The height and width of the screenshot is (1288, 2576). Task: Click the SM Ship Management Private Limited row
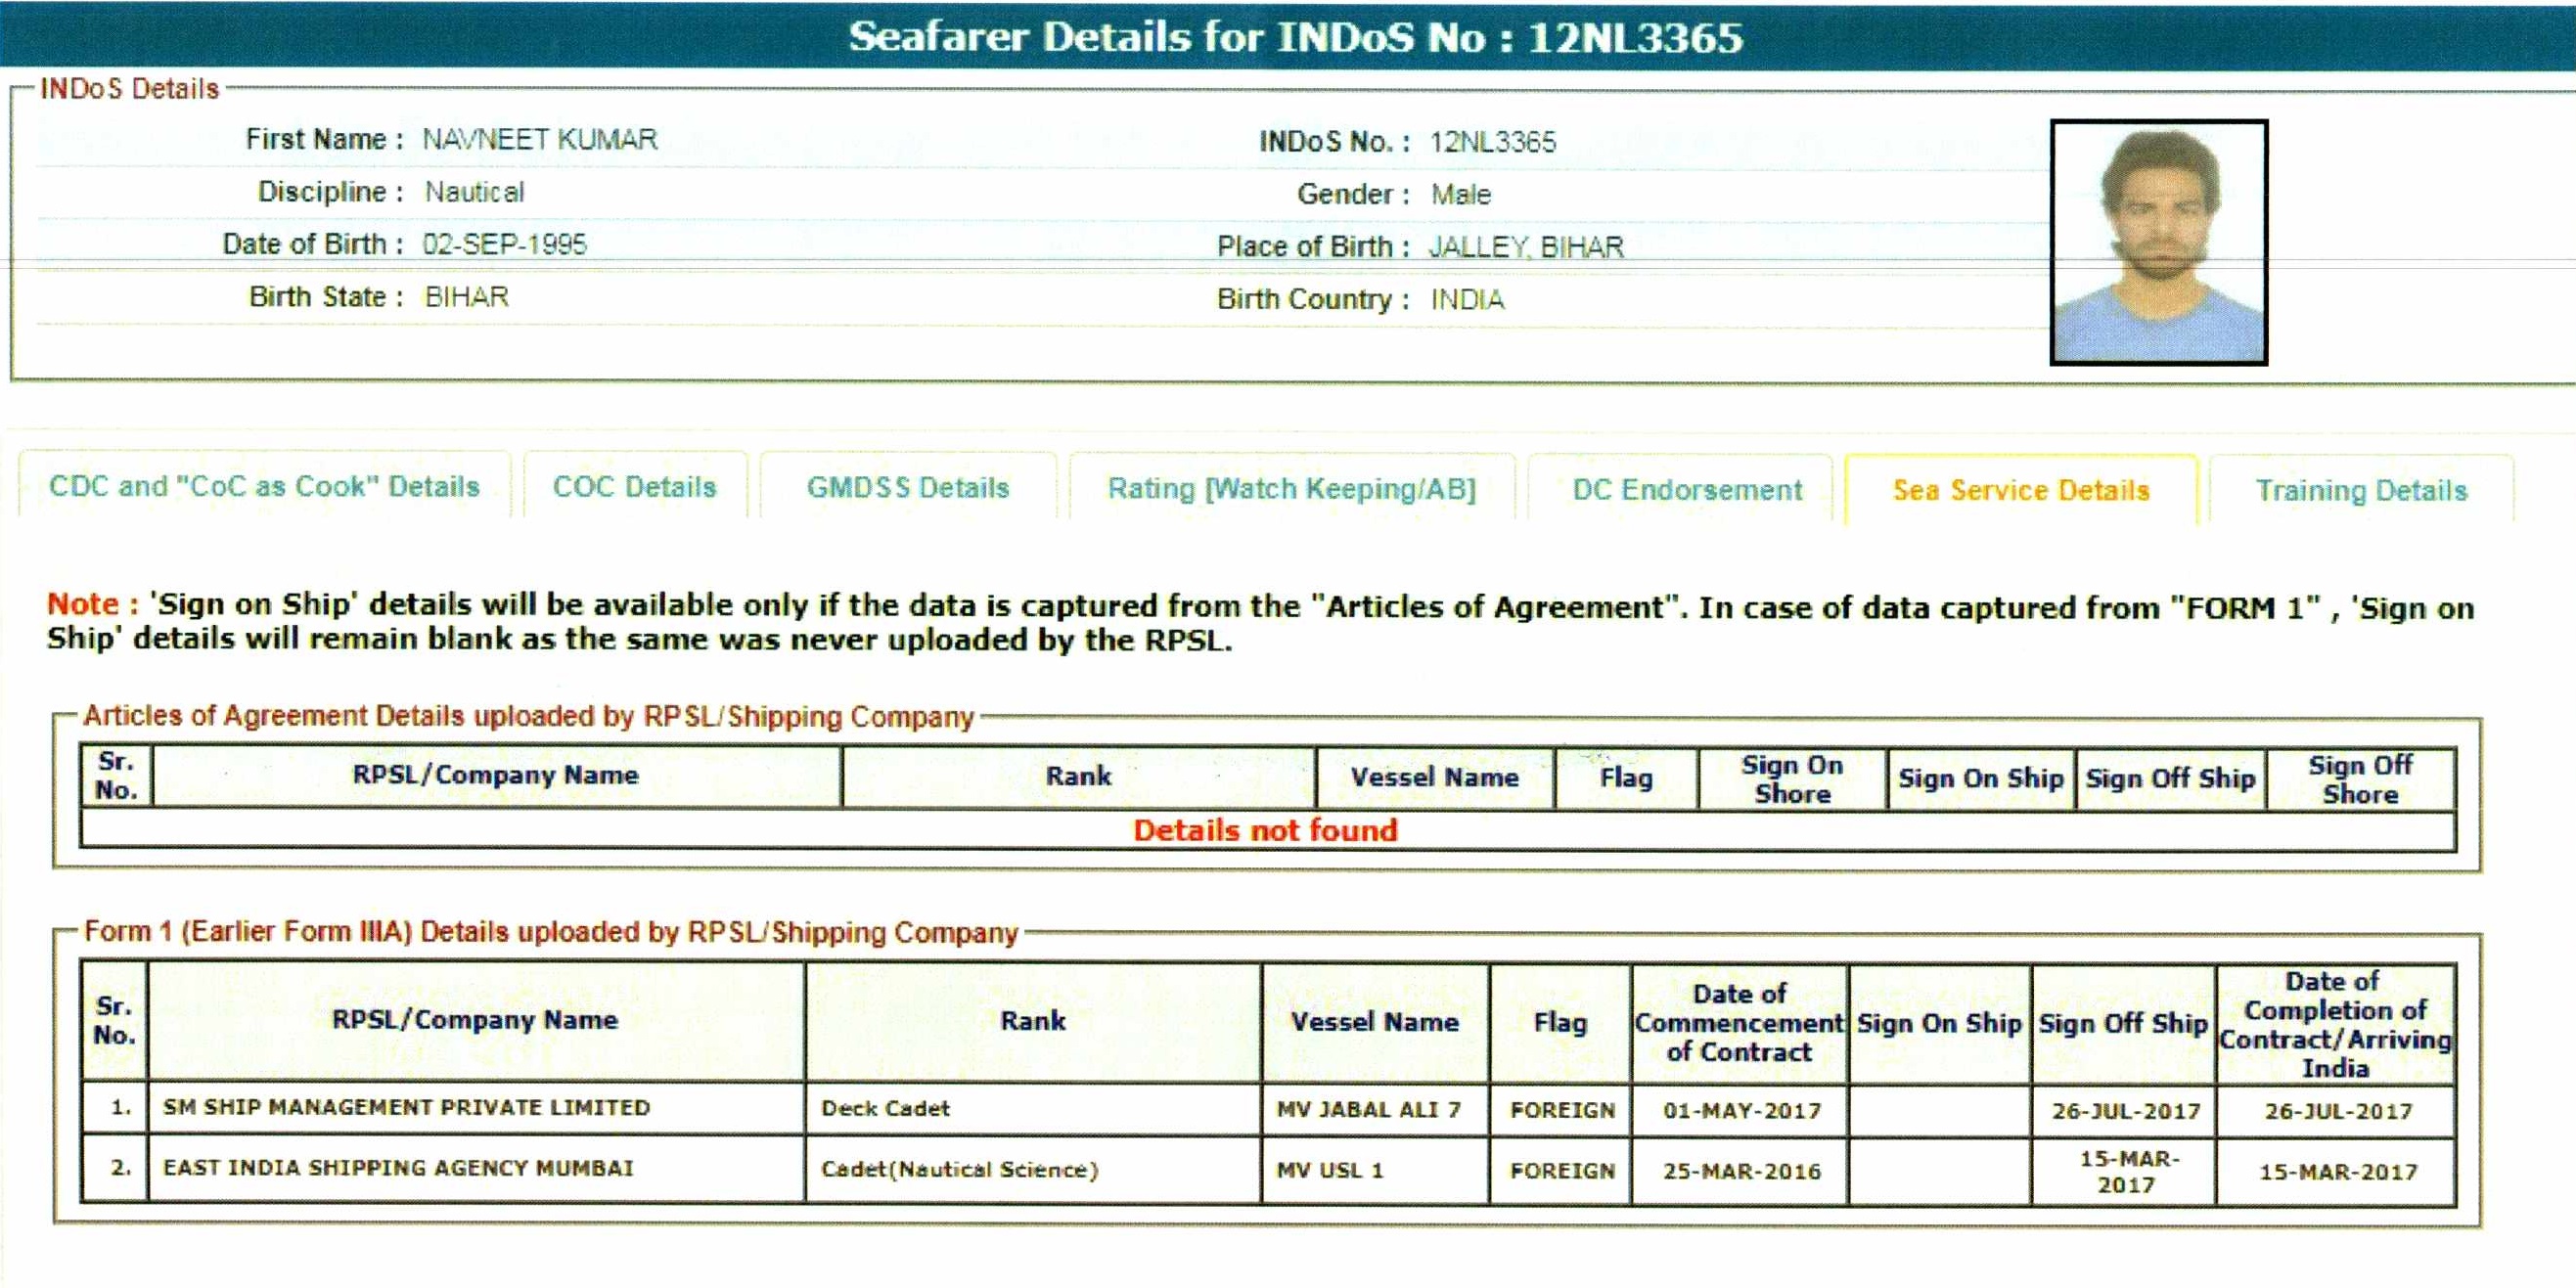(406, 1108)
